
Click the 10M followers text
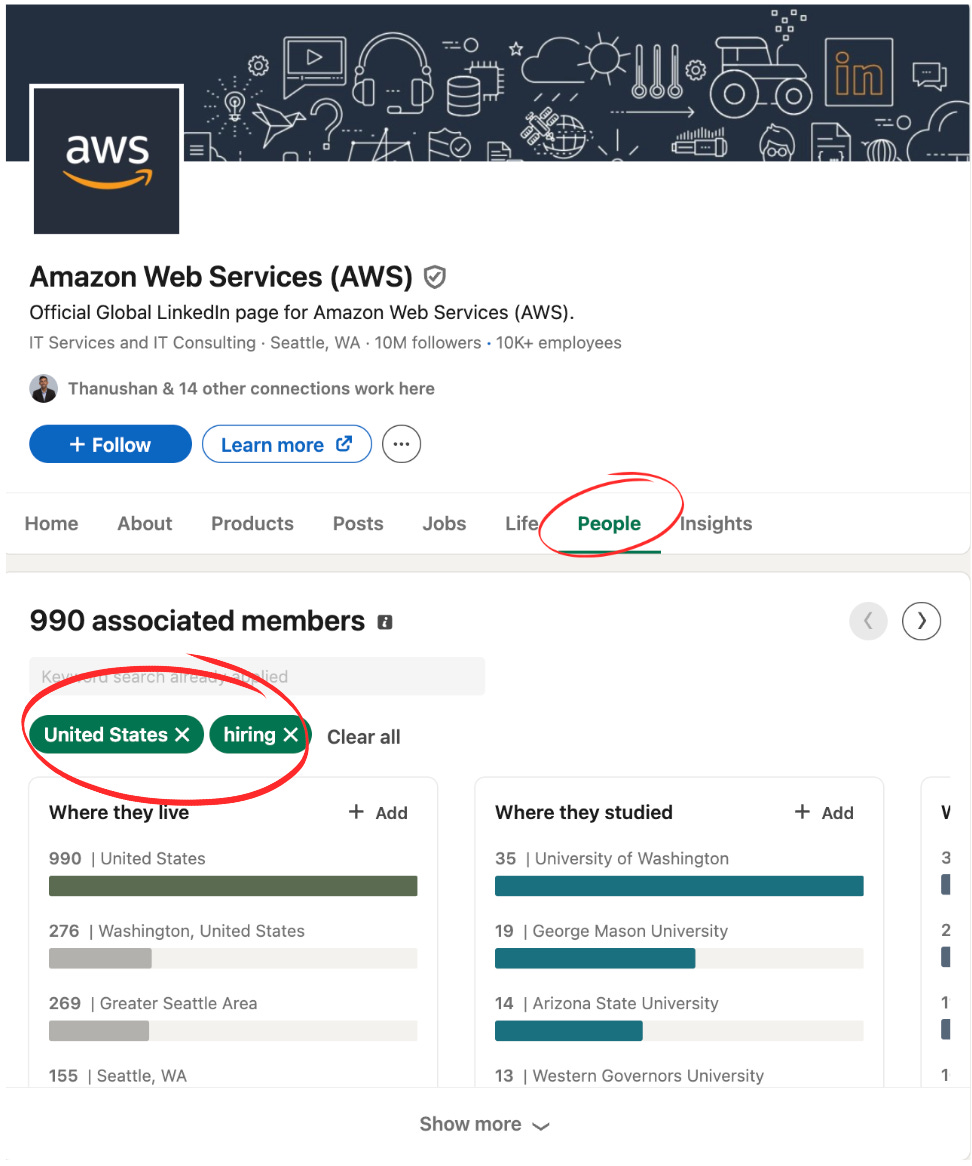tap(428, 344)
